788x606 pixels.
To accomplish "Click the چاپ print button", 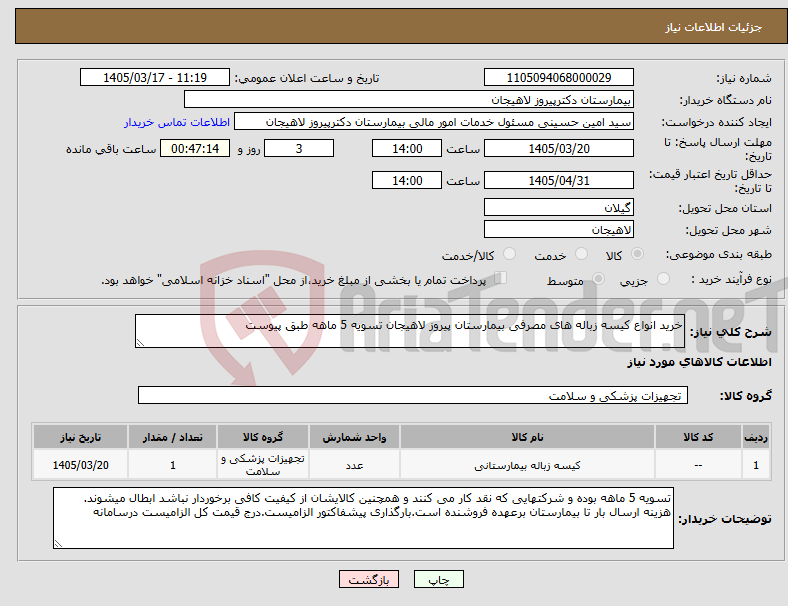I will pyautogui.click(x=439, y=579).
